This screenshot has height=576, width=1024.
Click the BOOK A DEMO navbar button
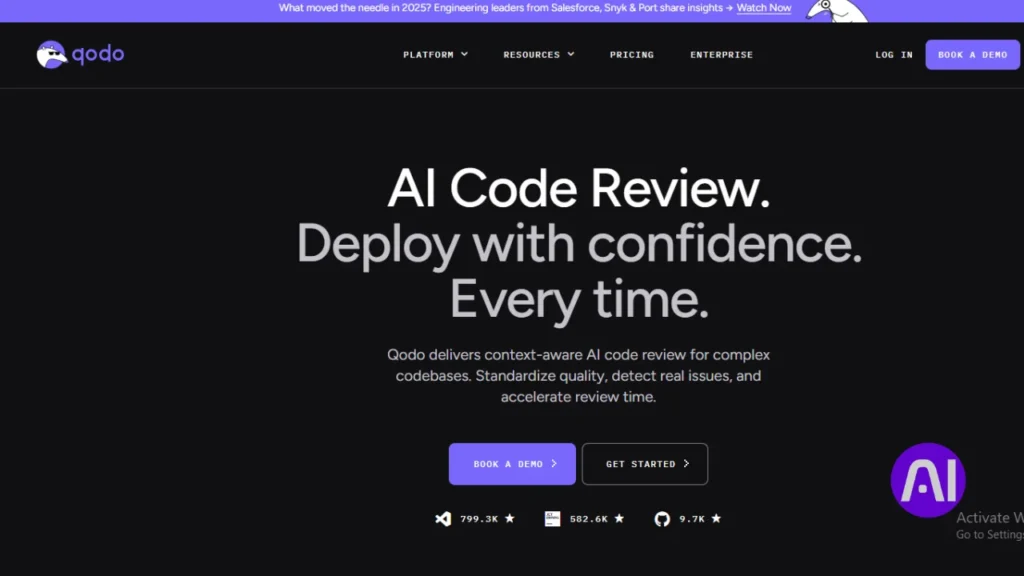click(x=972, y=55)
